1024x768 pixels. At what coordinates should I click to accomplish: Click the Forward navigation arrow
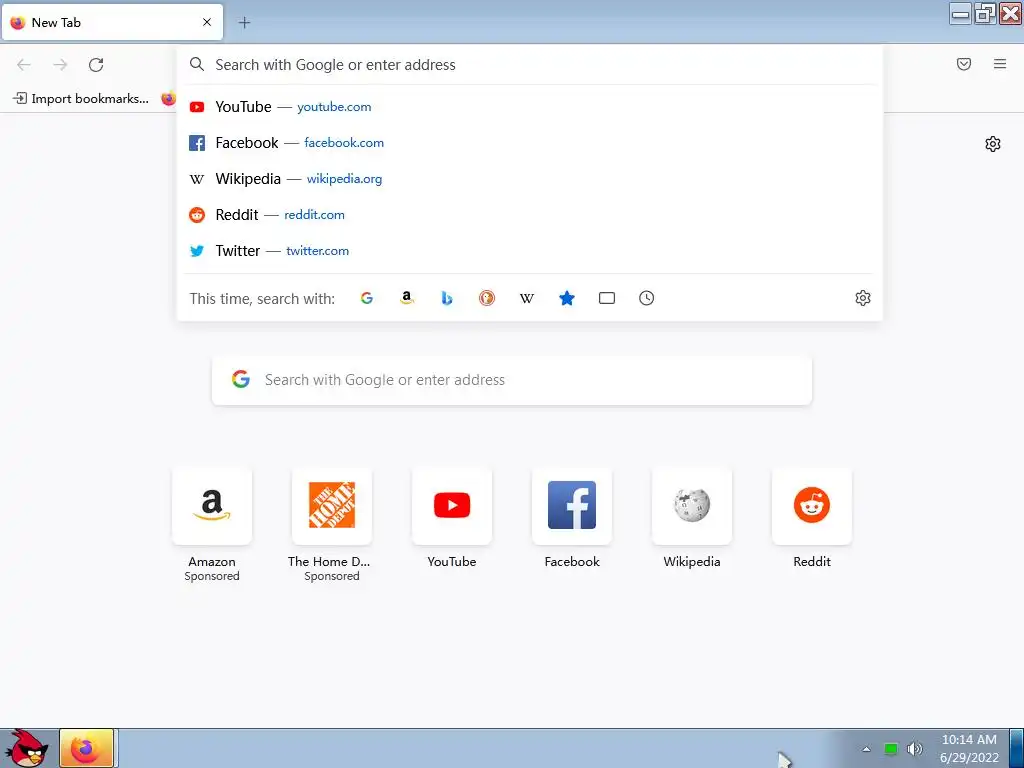tap(60, 65)
